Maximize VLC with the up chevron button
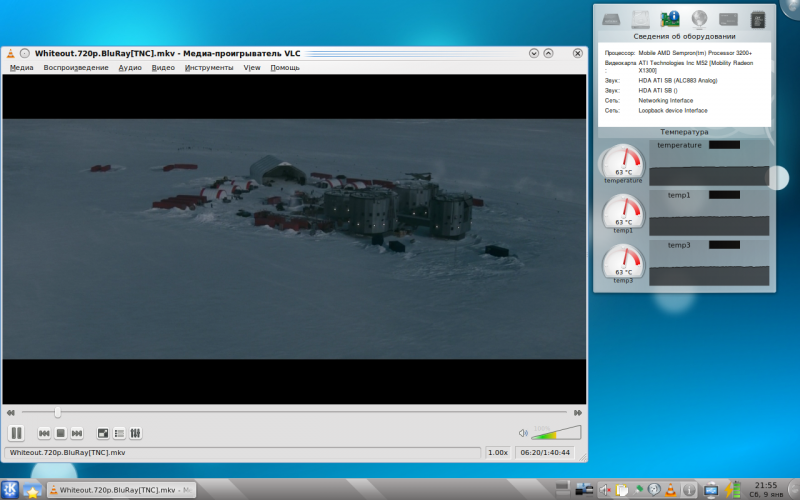Image resolution: width=800 pixels, height=500 pixels. [548, 53]
